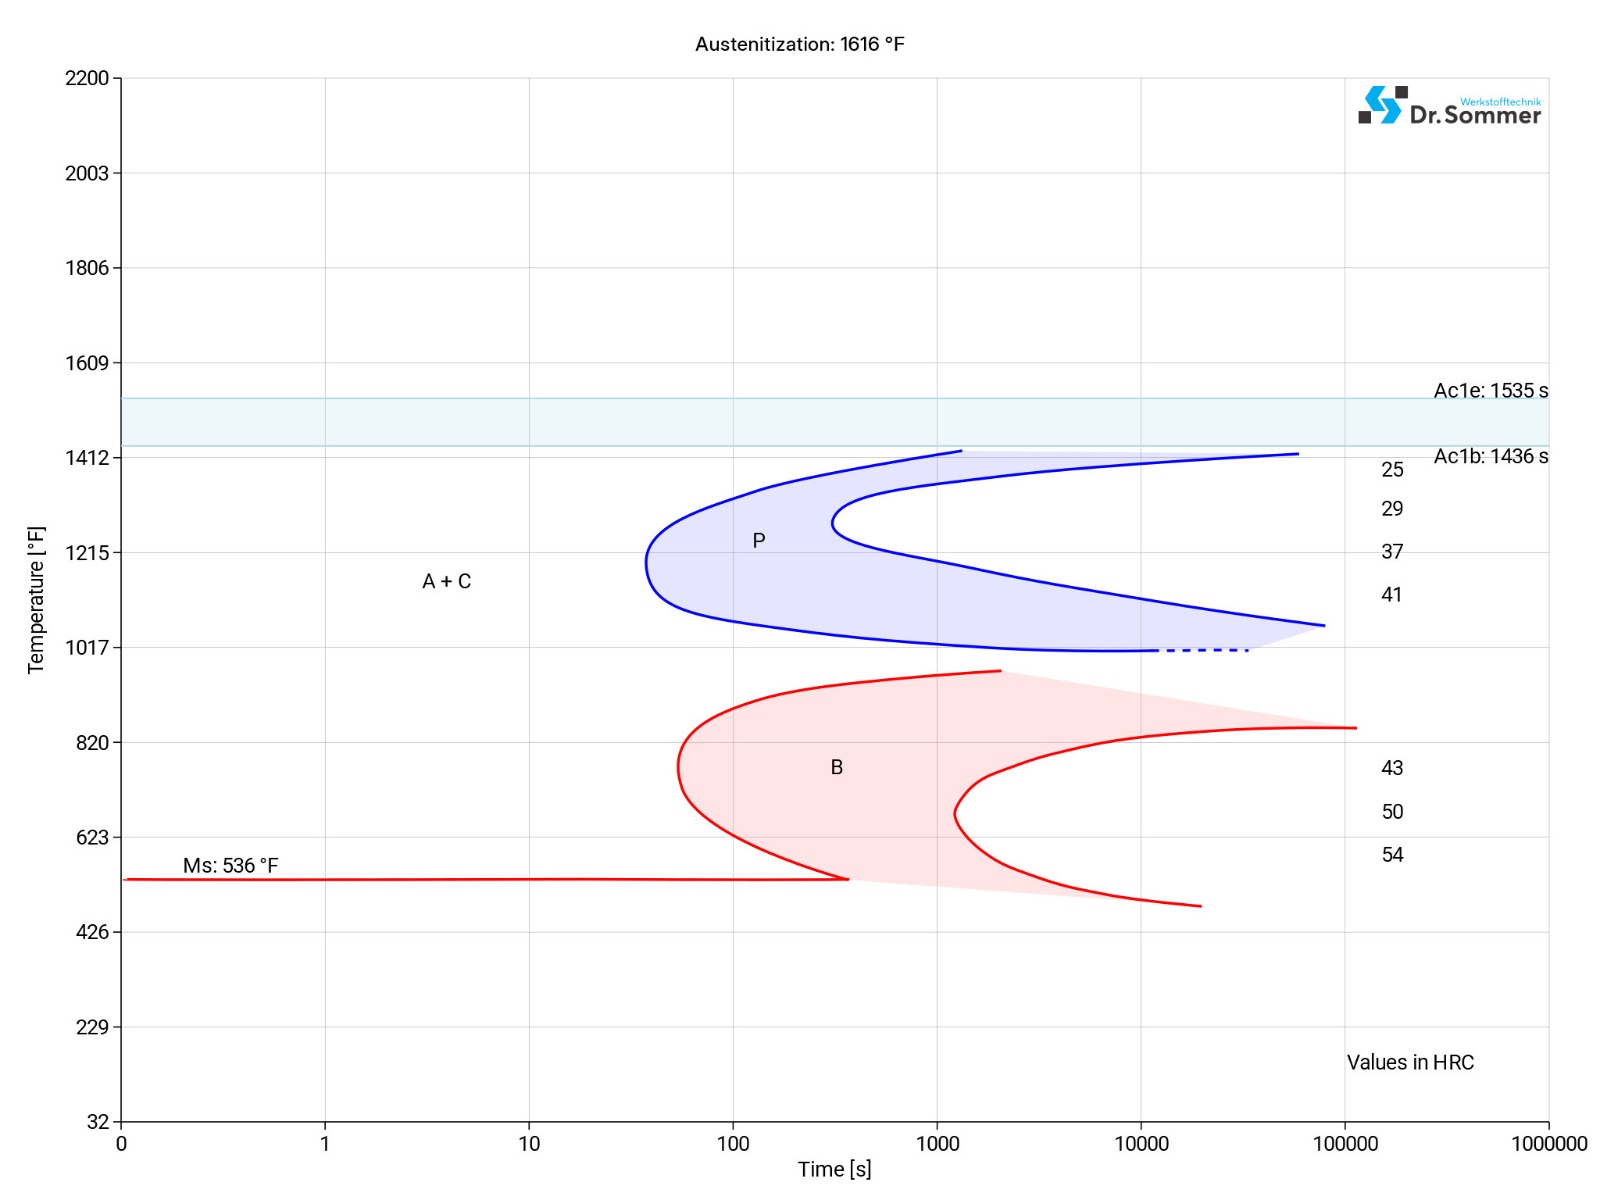This screenshot has width=1600, height=1200.
Task: Click the Dr. Sommer logo icon
Action: point(1382,105)
